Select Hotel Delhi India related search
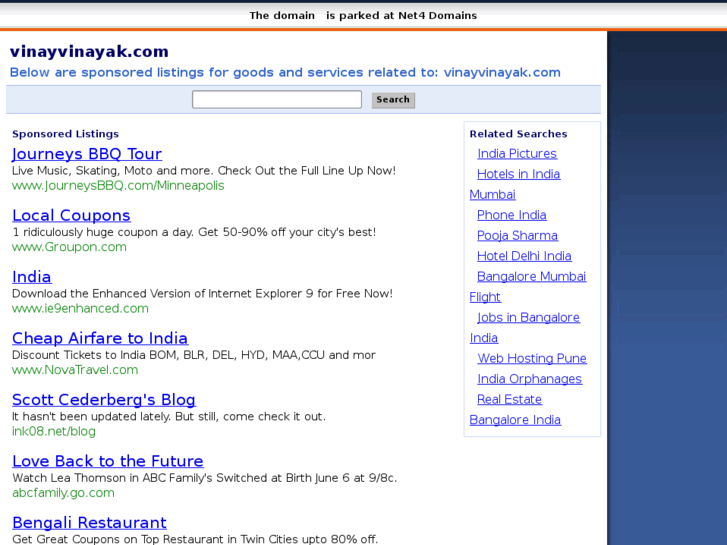 (x=524, y=256)
